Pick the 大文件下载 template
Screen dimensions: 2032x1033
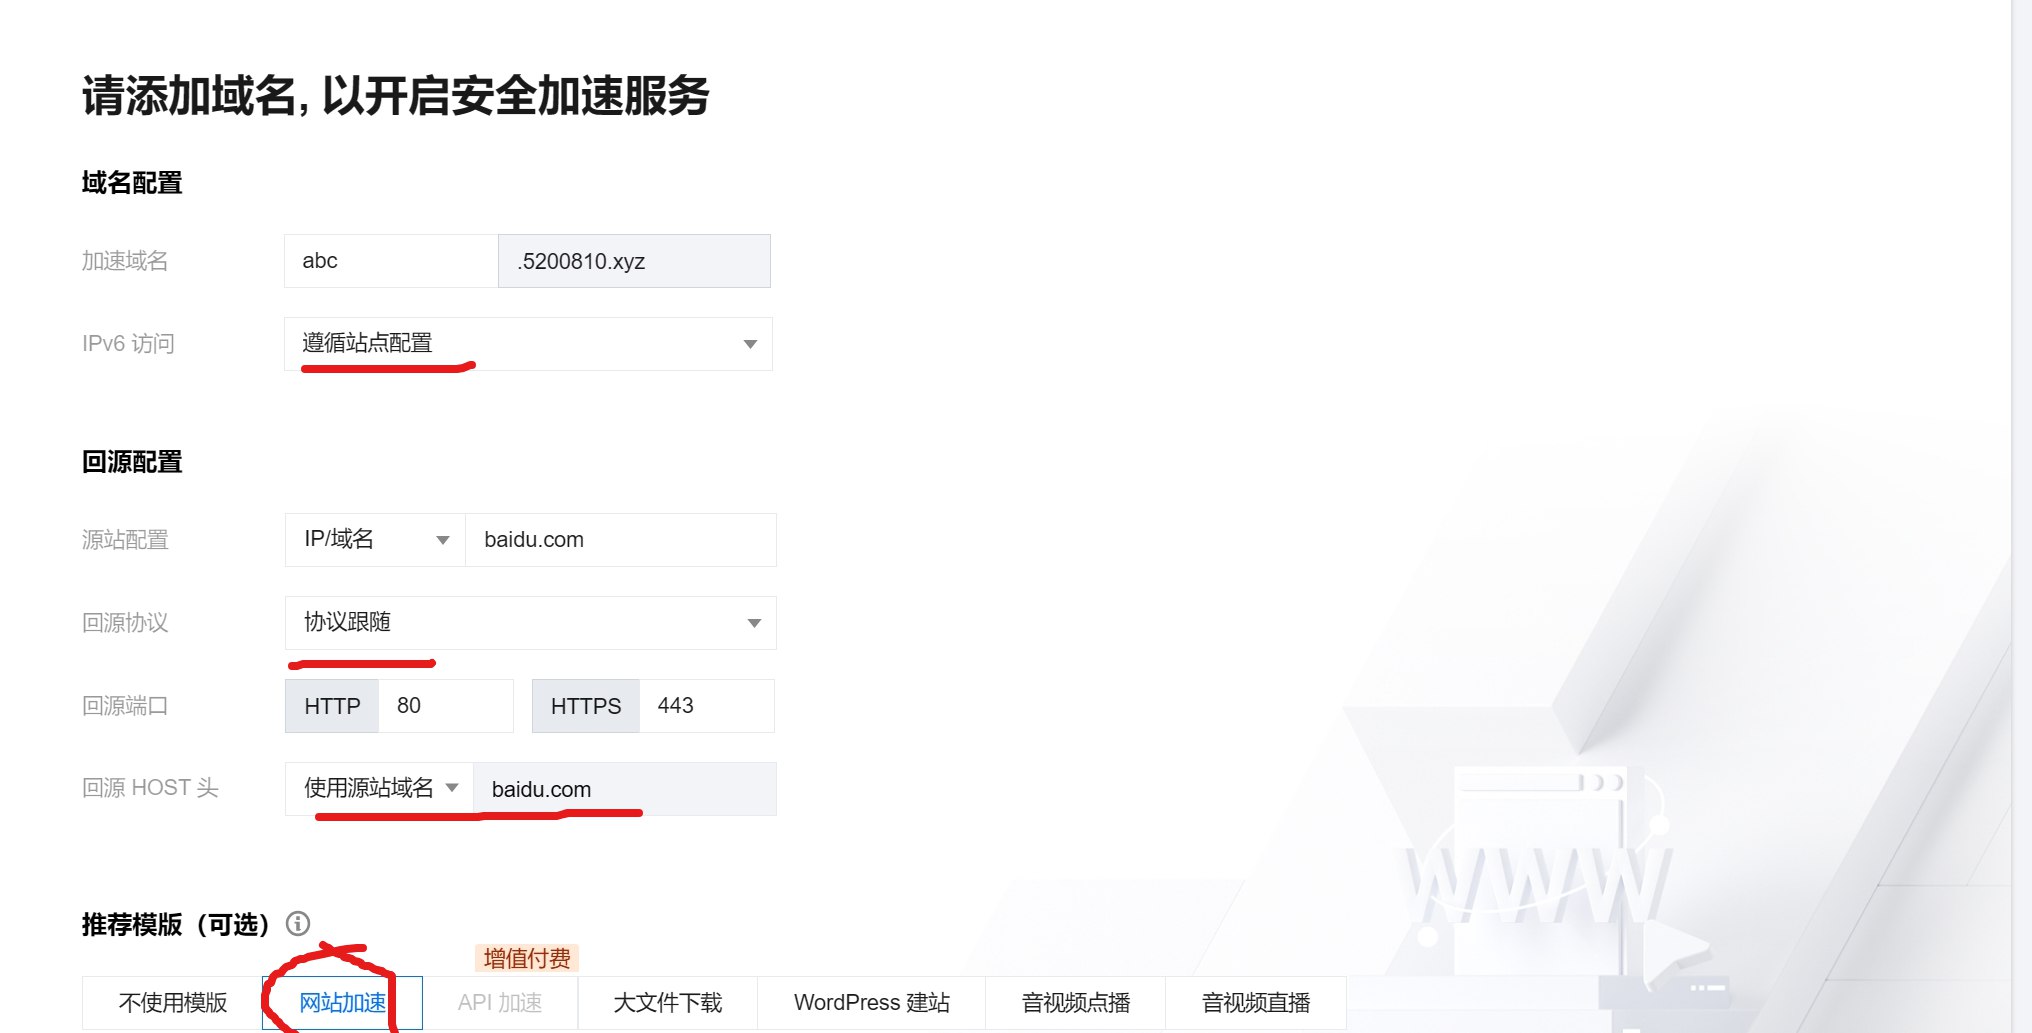click(667, 1002)
